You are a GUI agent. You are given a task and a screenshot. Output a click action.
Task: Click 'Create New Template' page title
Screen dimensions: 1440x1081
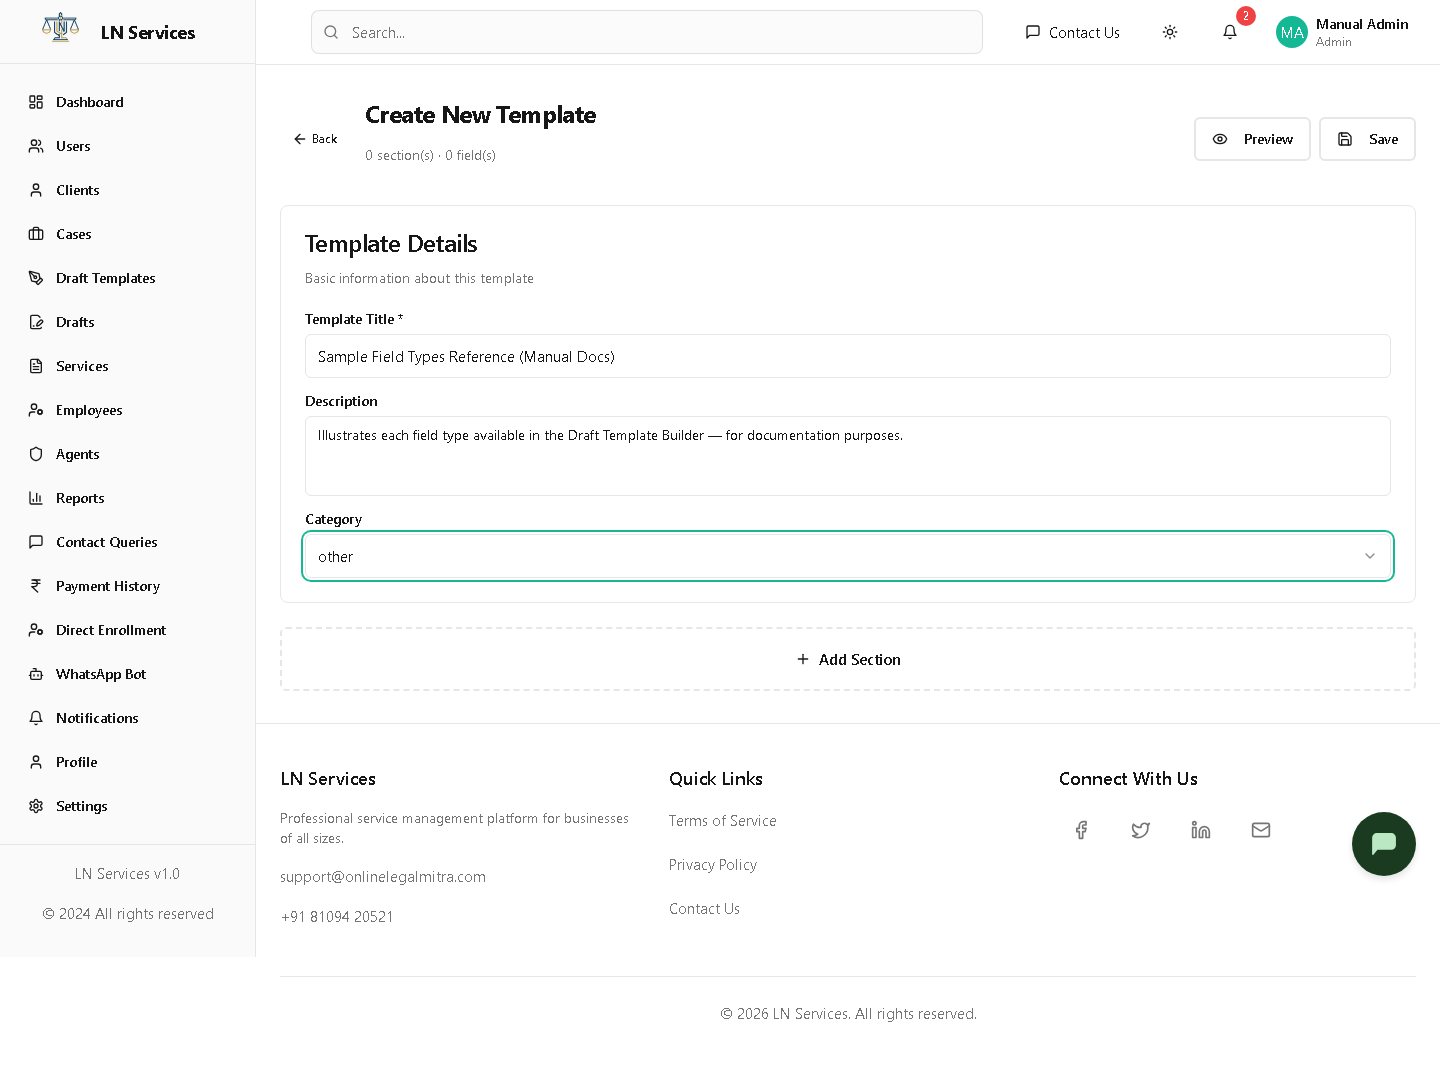tap(480, 115)
